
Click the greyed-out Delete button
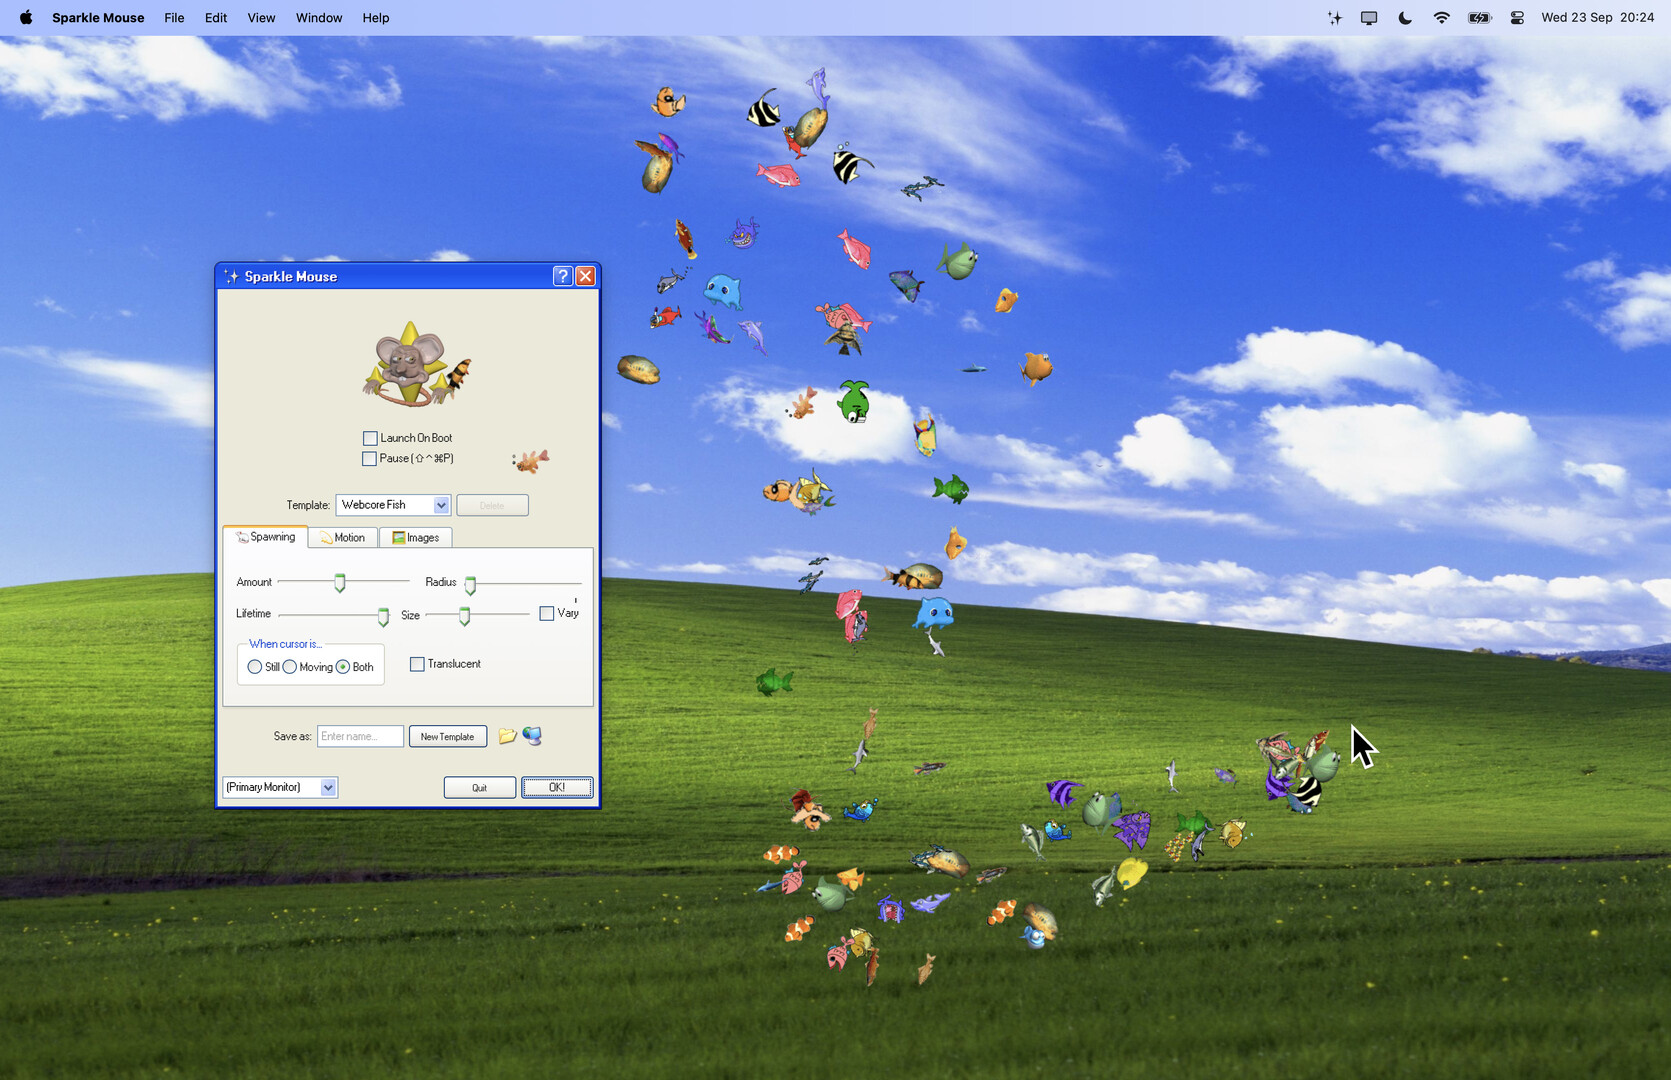[x=492, y=505]
